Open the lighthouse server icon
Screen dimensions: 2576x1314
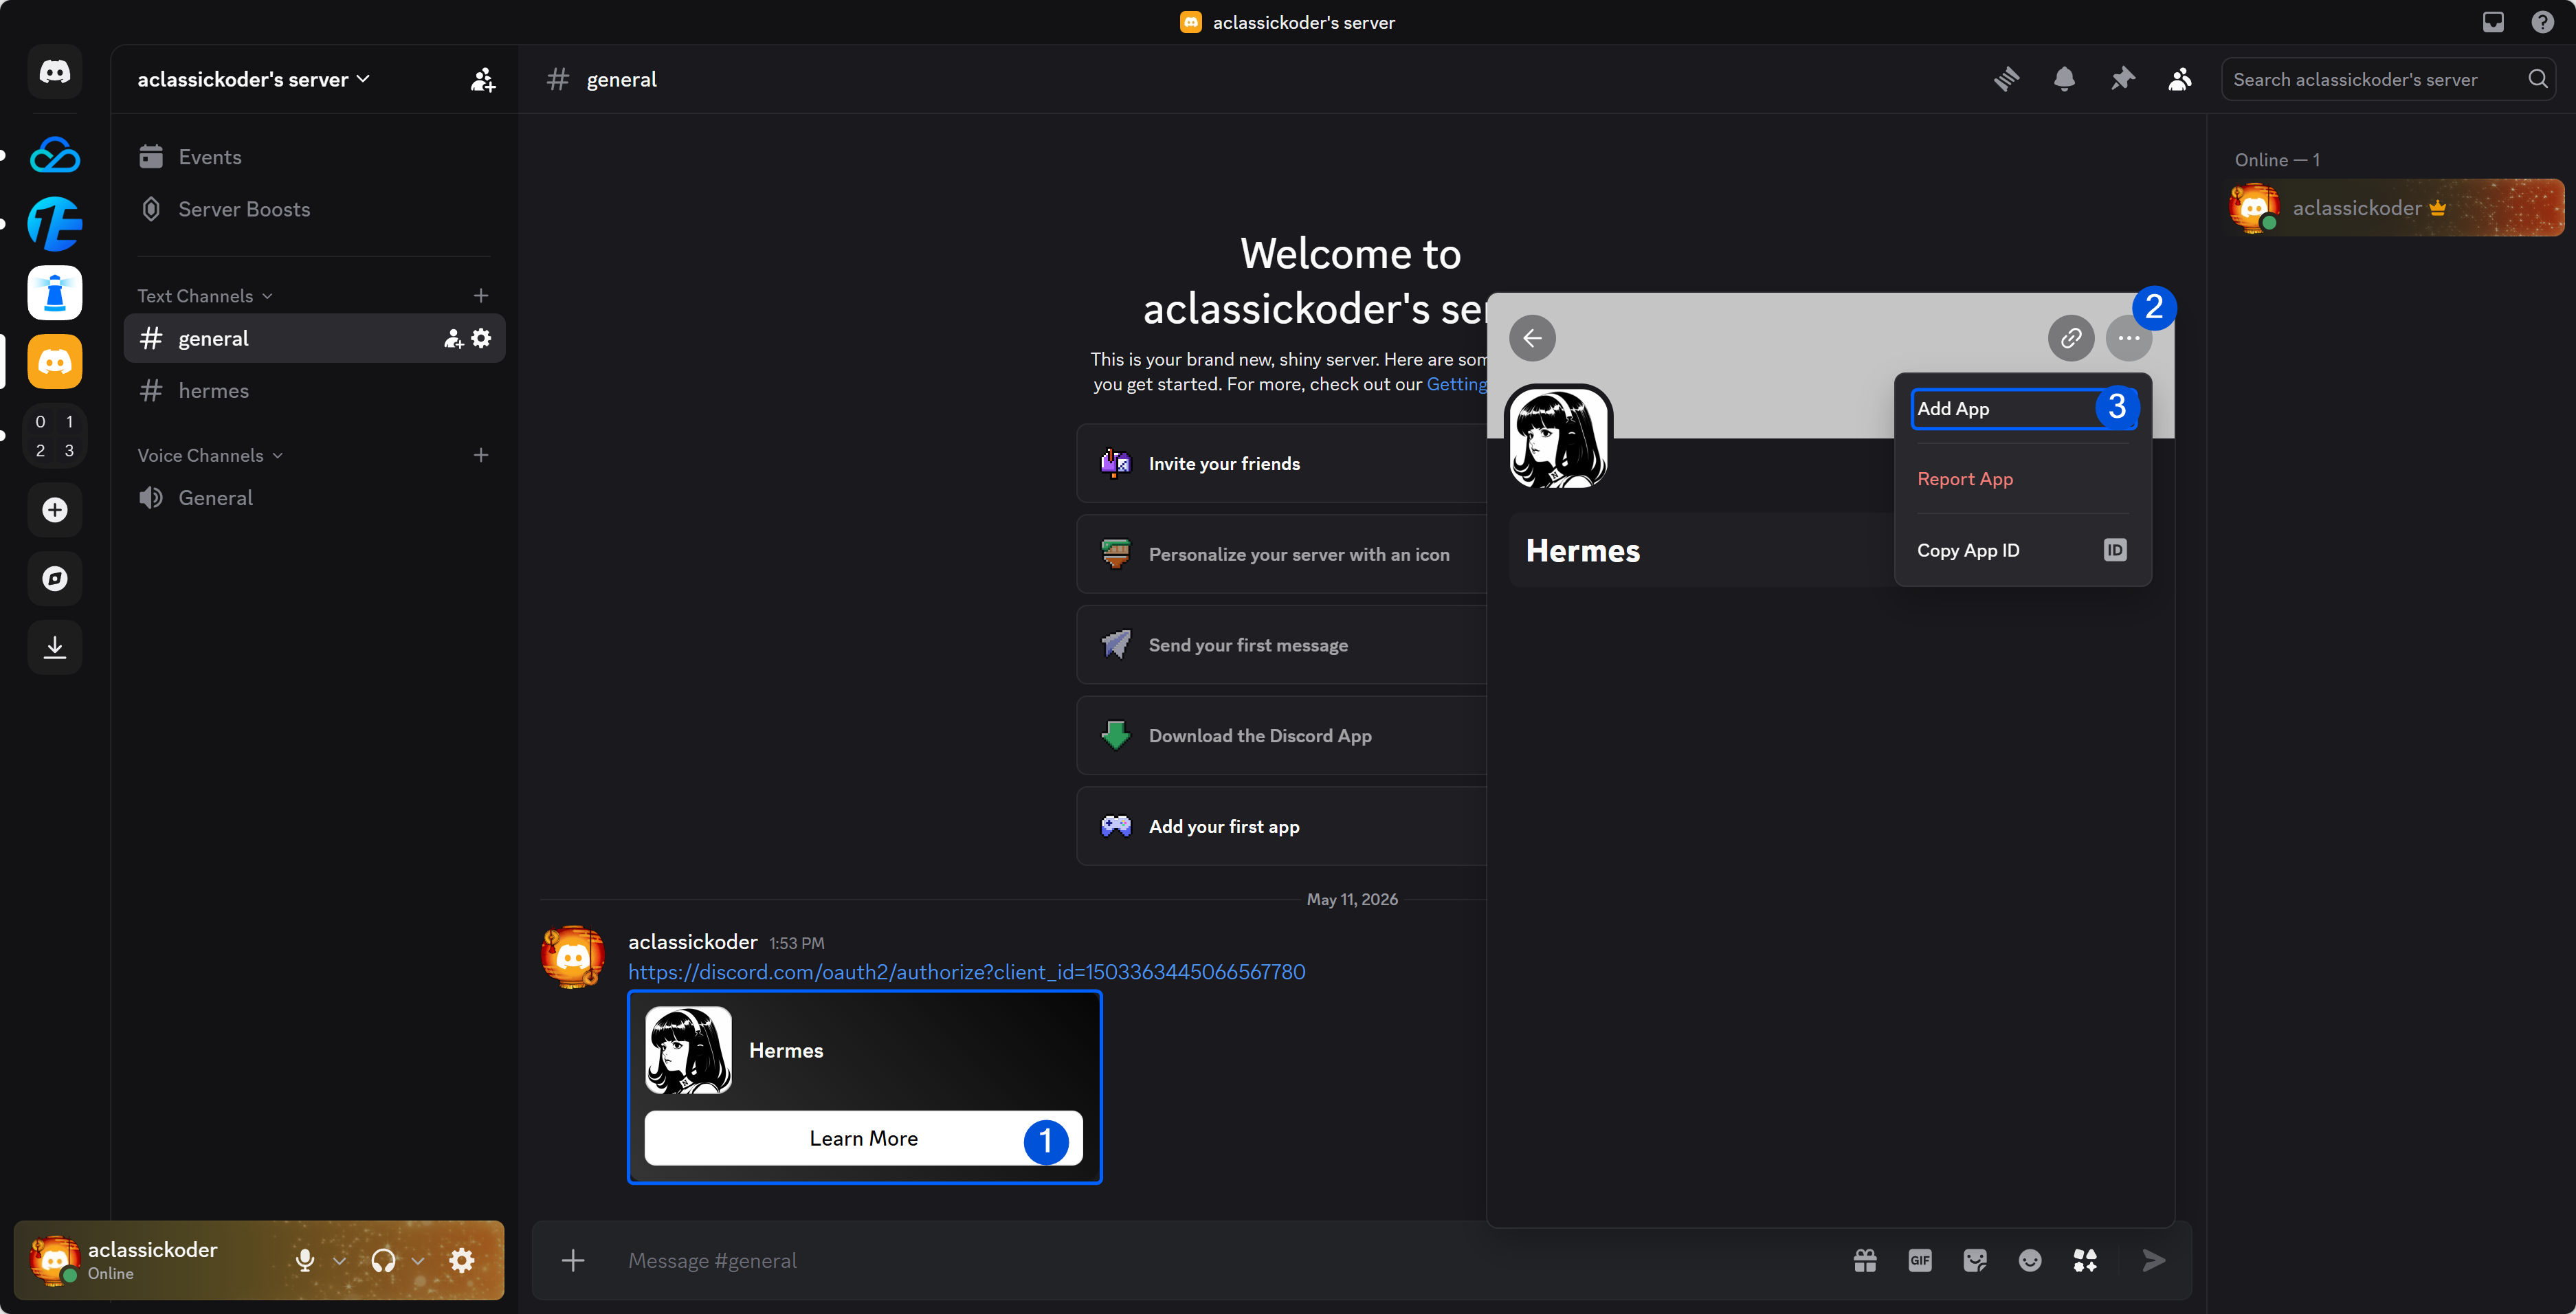point(55,293)
